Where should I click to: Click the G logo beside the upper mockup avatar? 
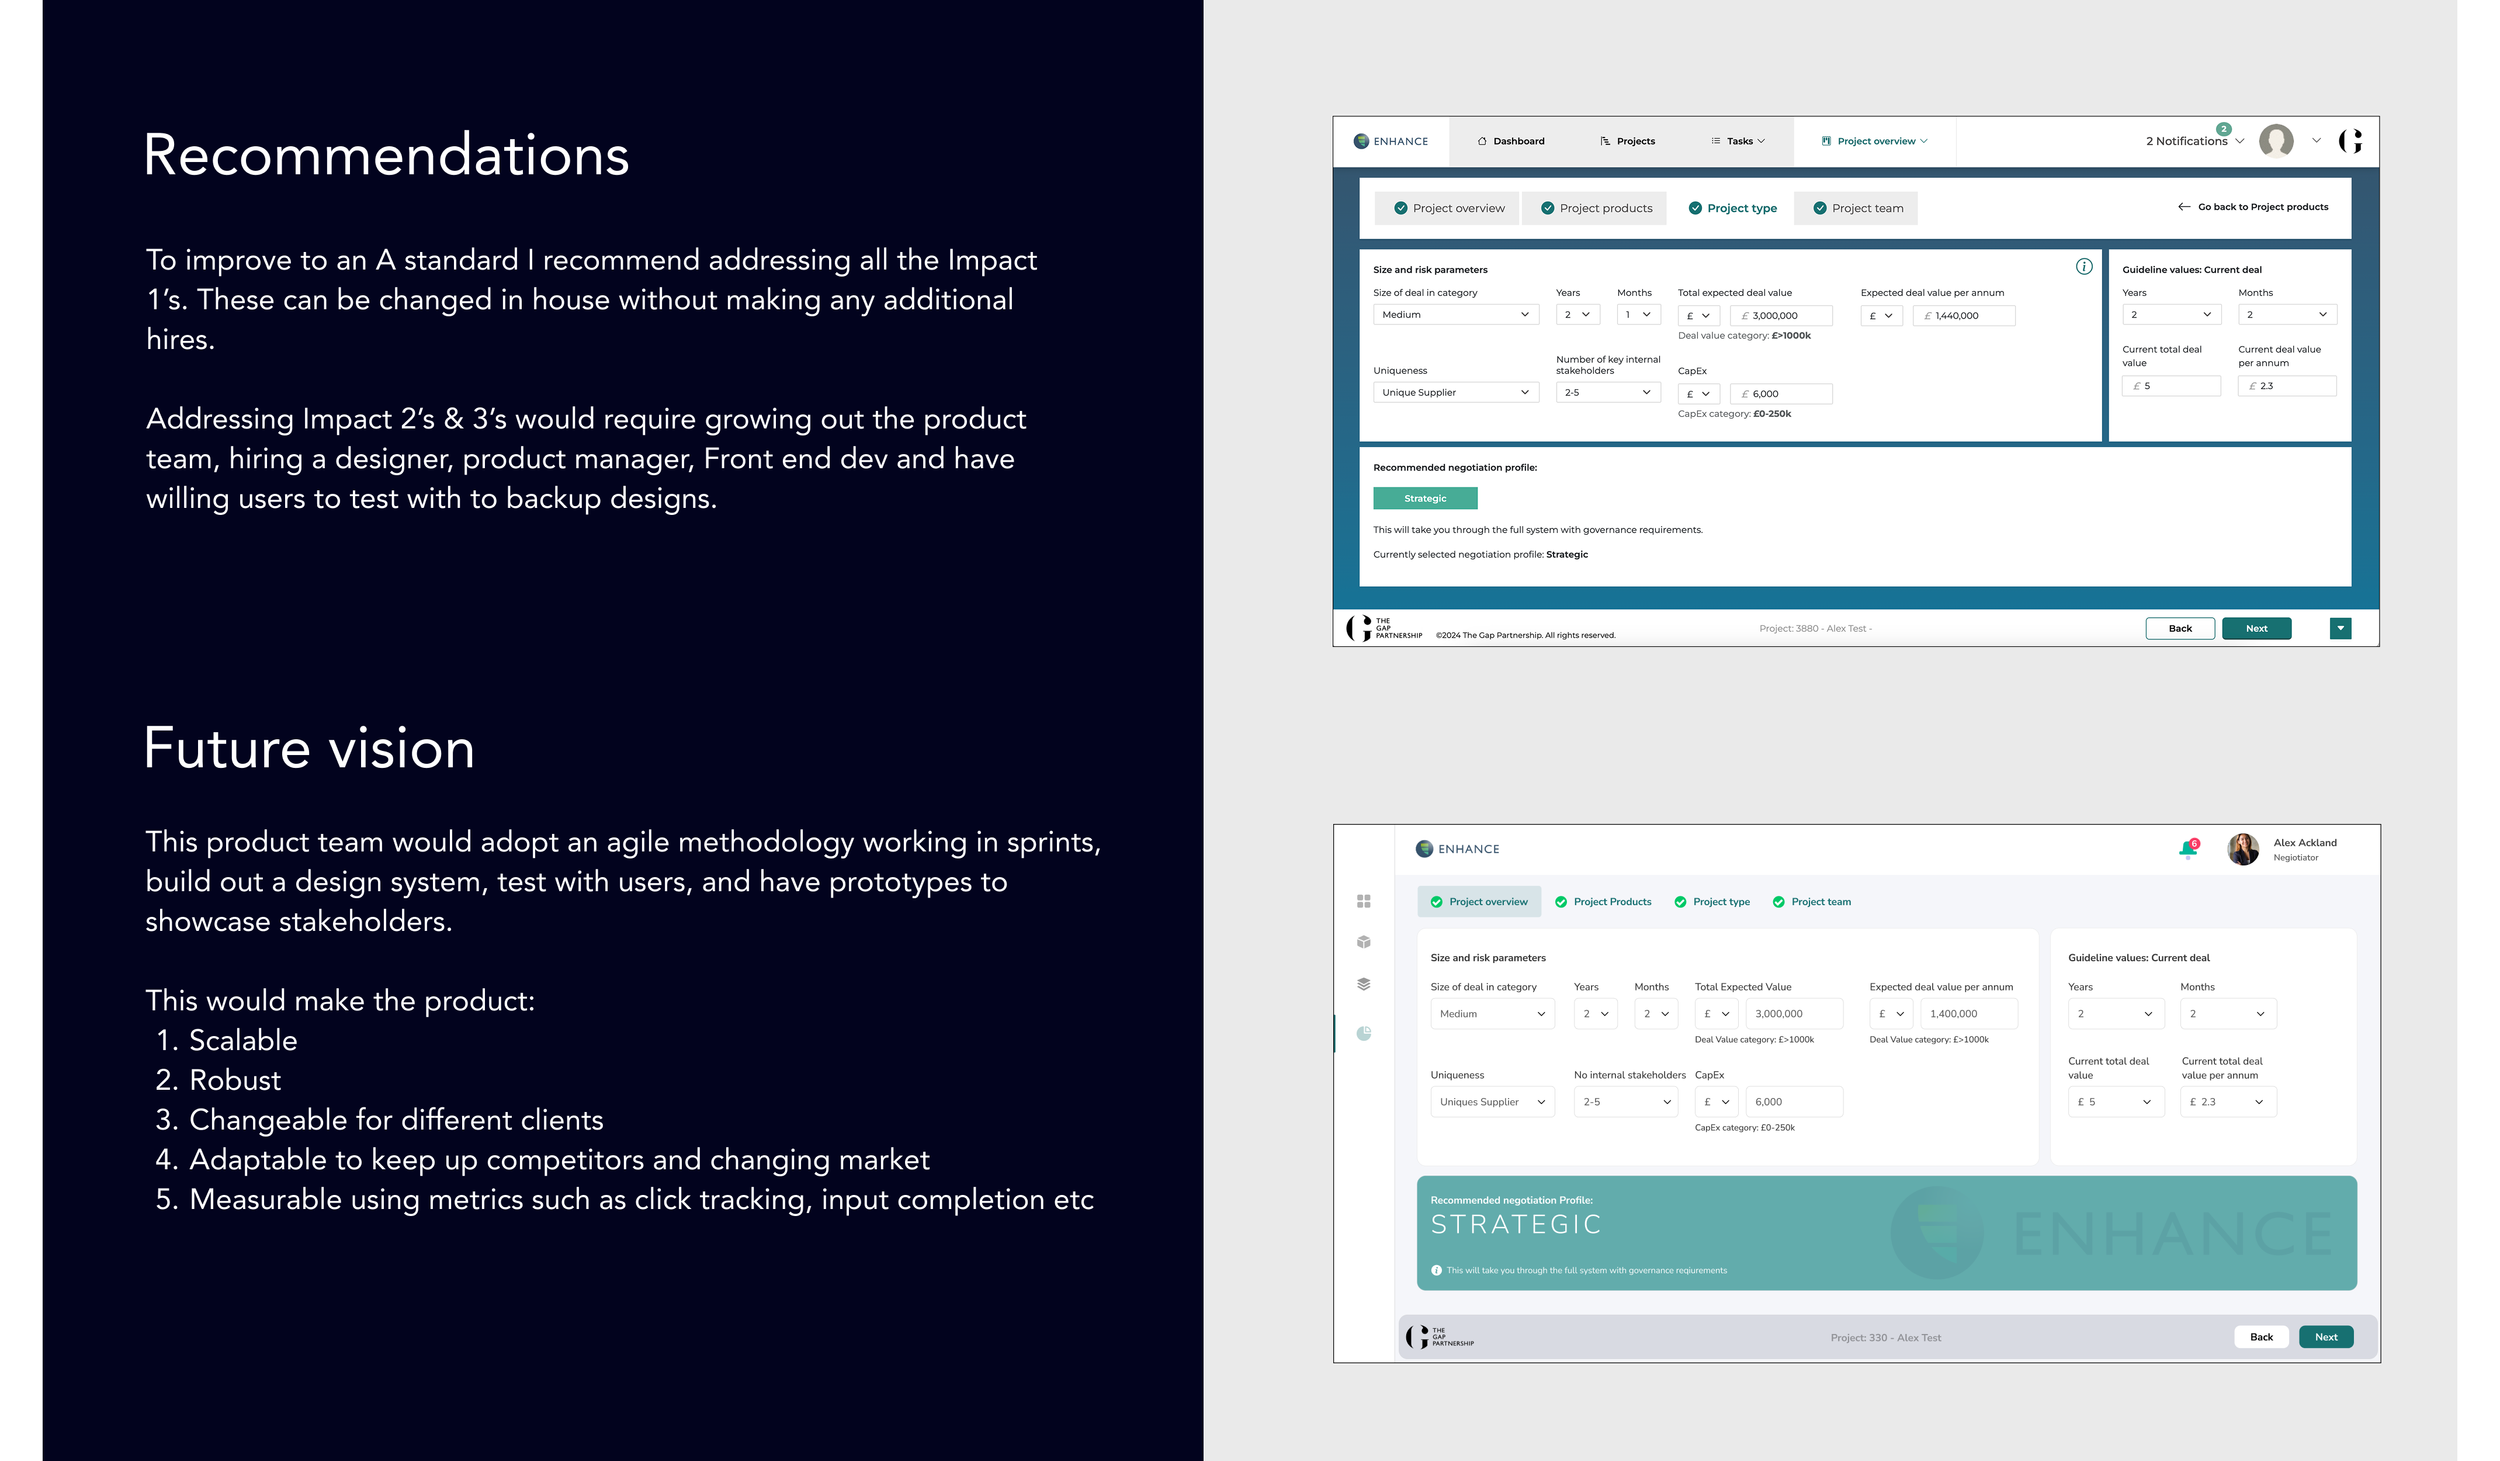pyautogui.click(x=2350, y=141)
